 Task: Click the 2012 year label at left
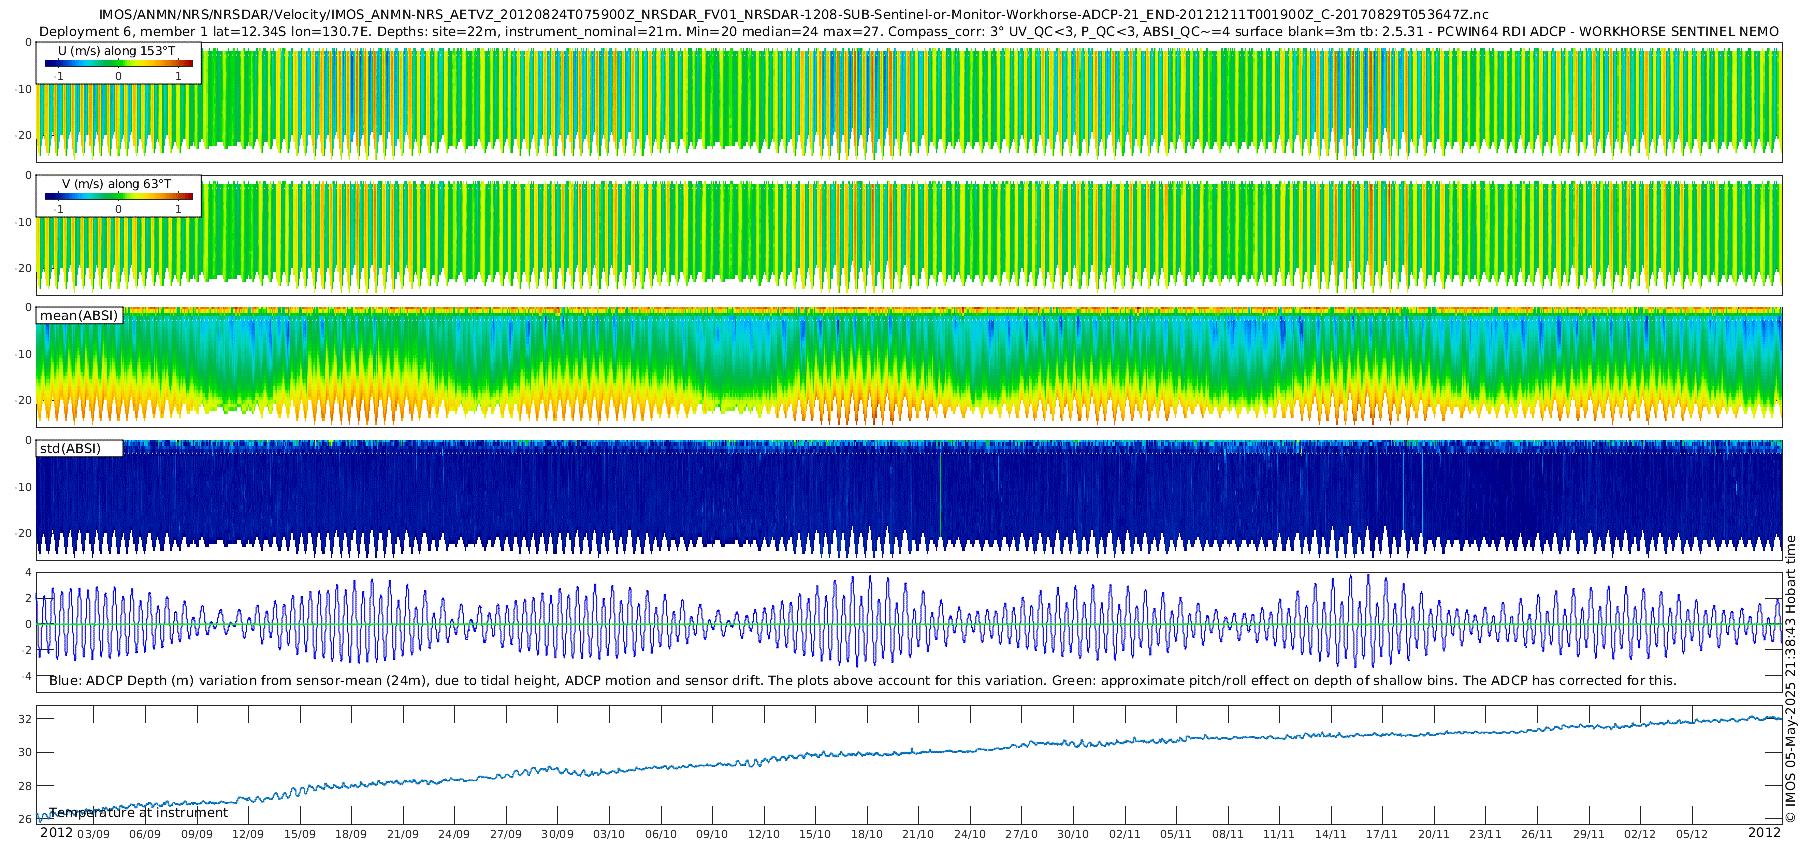point(56,833)
